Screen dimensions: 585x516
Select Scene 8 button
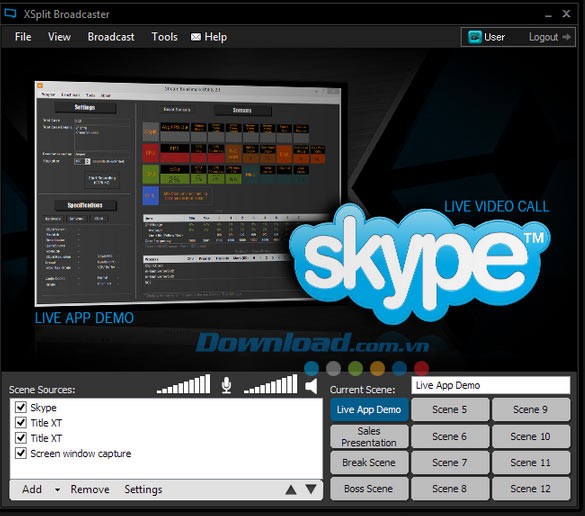[450, 489]
